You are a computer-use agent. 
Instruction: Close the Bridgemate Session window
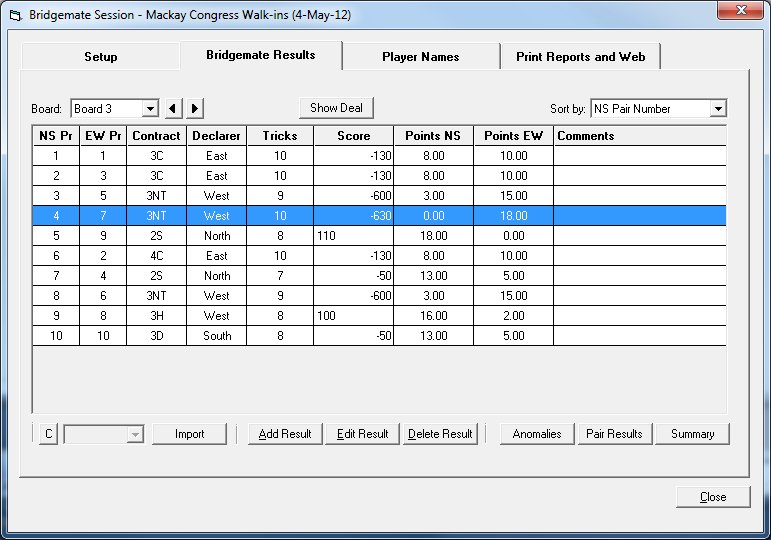(x=741, y=10)
